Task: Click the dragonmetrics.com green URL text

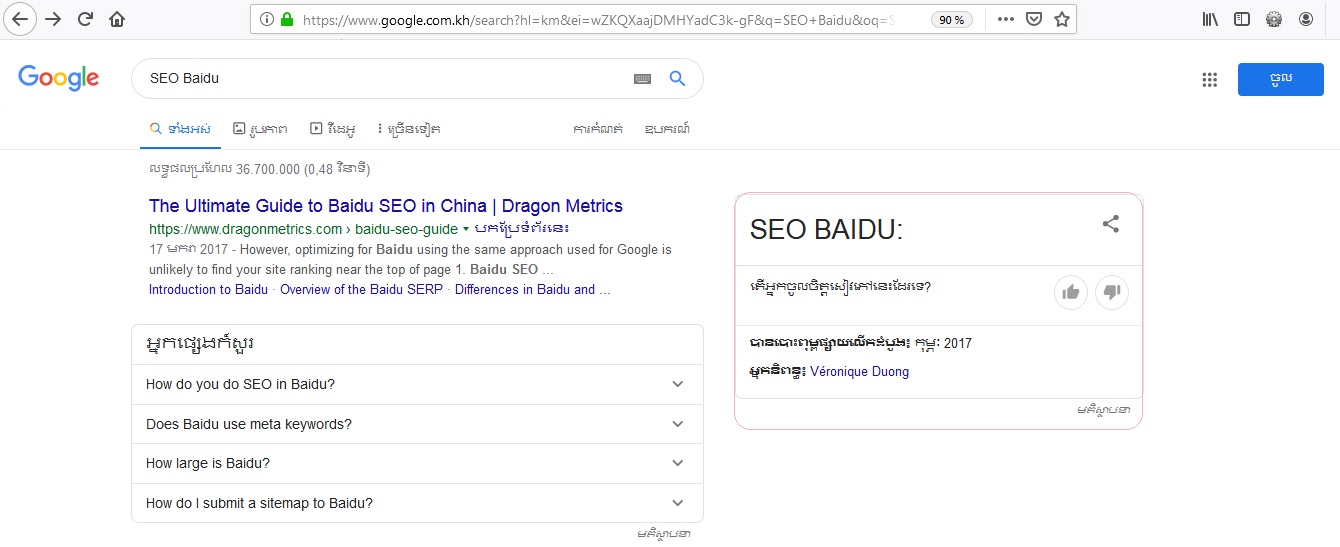Action: [x=303, y=229]
